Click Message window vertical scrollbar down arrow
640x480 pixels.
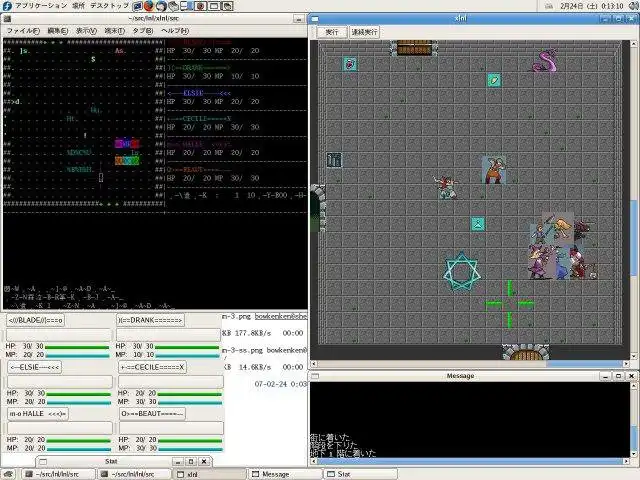633,455
